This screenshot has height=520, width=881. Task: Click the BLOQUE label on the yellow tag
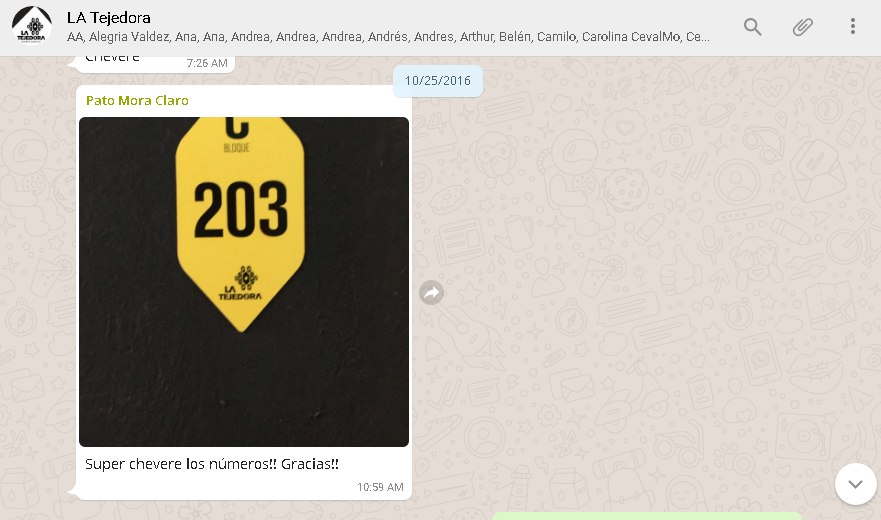(237, 148)
